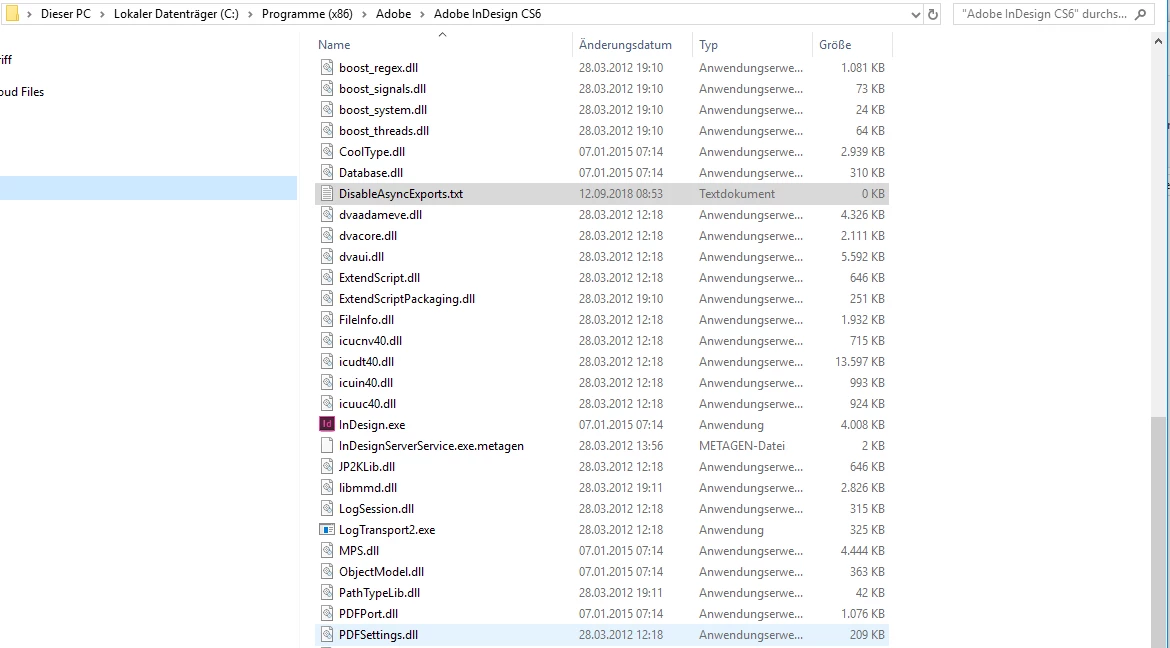Viewport: 1170px width, 648px height.
Task: Click the InDesignServerService.exe.metagen file icon
Action: (327, 446)
